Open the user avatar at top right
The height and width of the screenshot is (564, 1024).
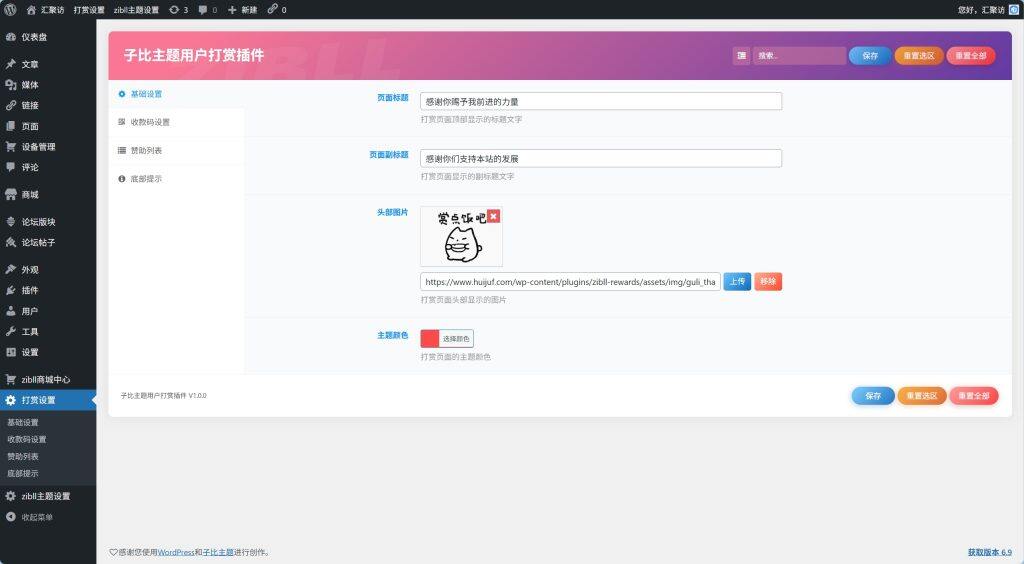pos(1014,10)
